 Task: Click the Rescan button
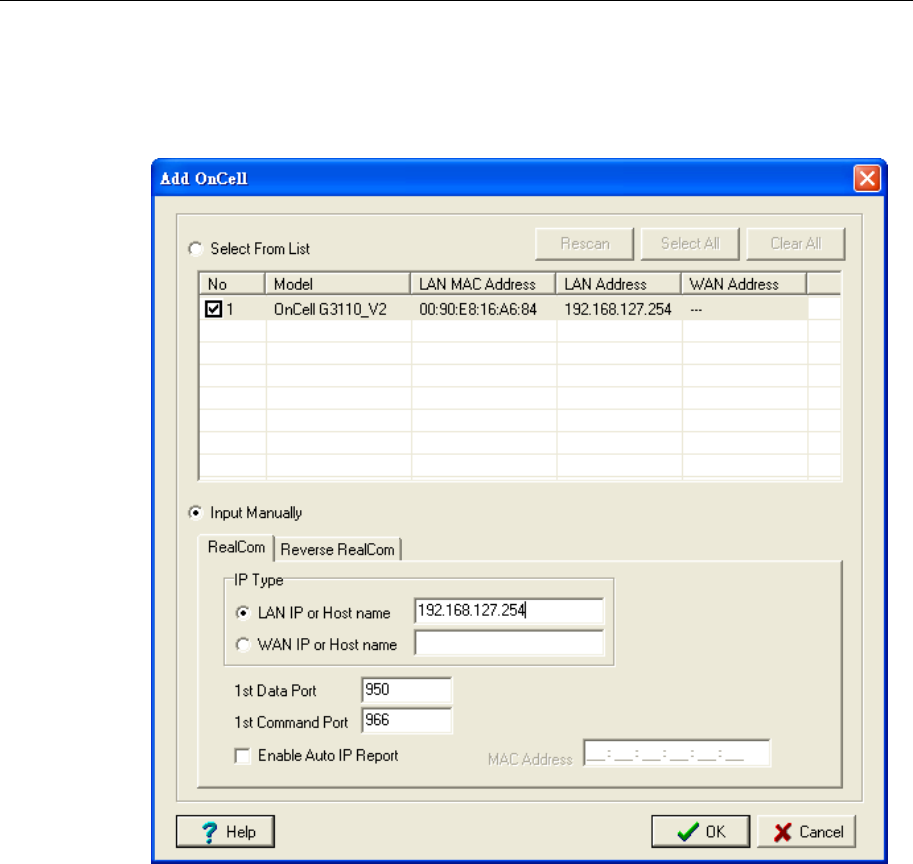point(584,243)
